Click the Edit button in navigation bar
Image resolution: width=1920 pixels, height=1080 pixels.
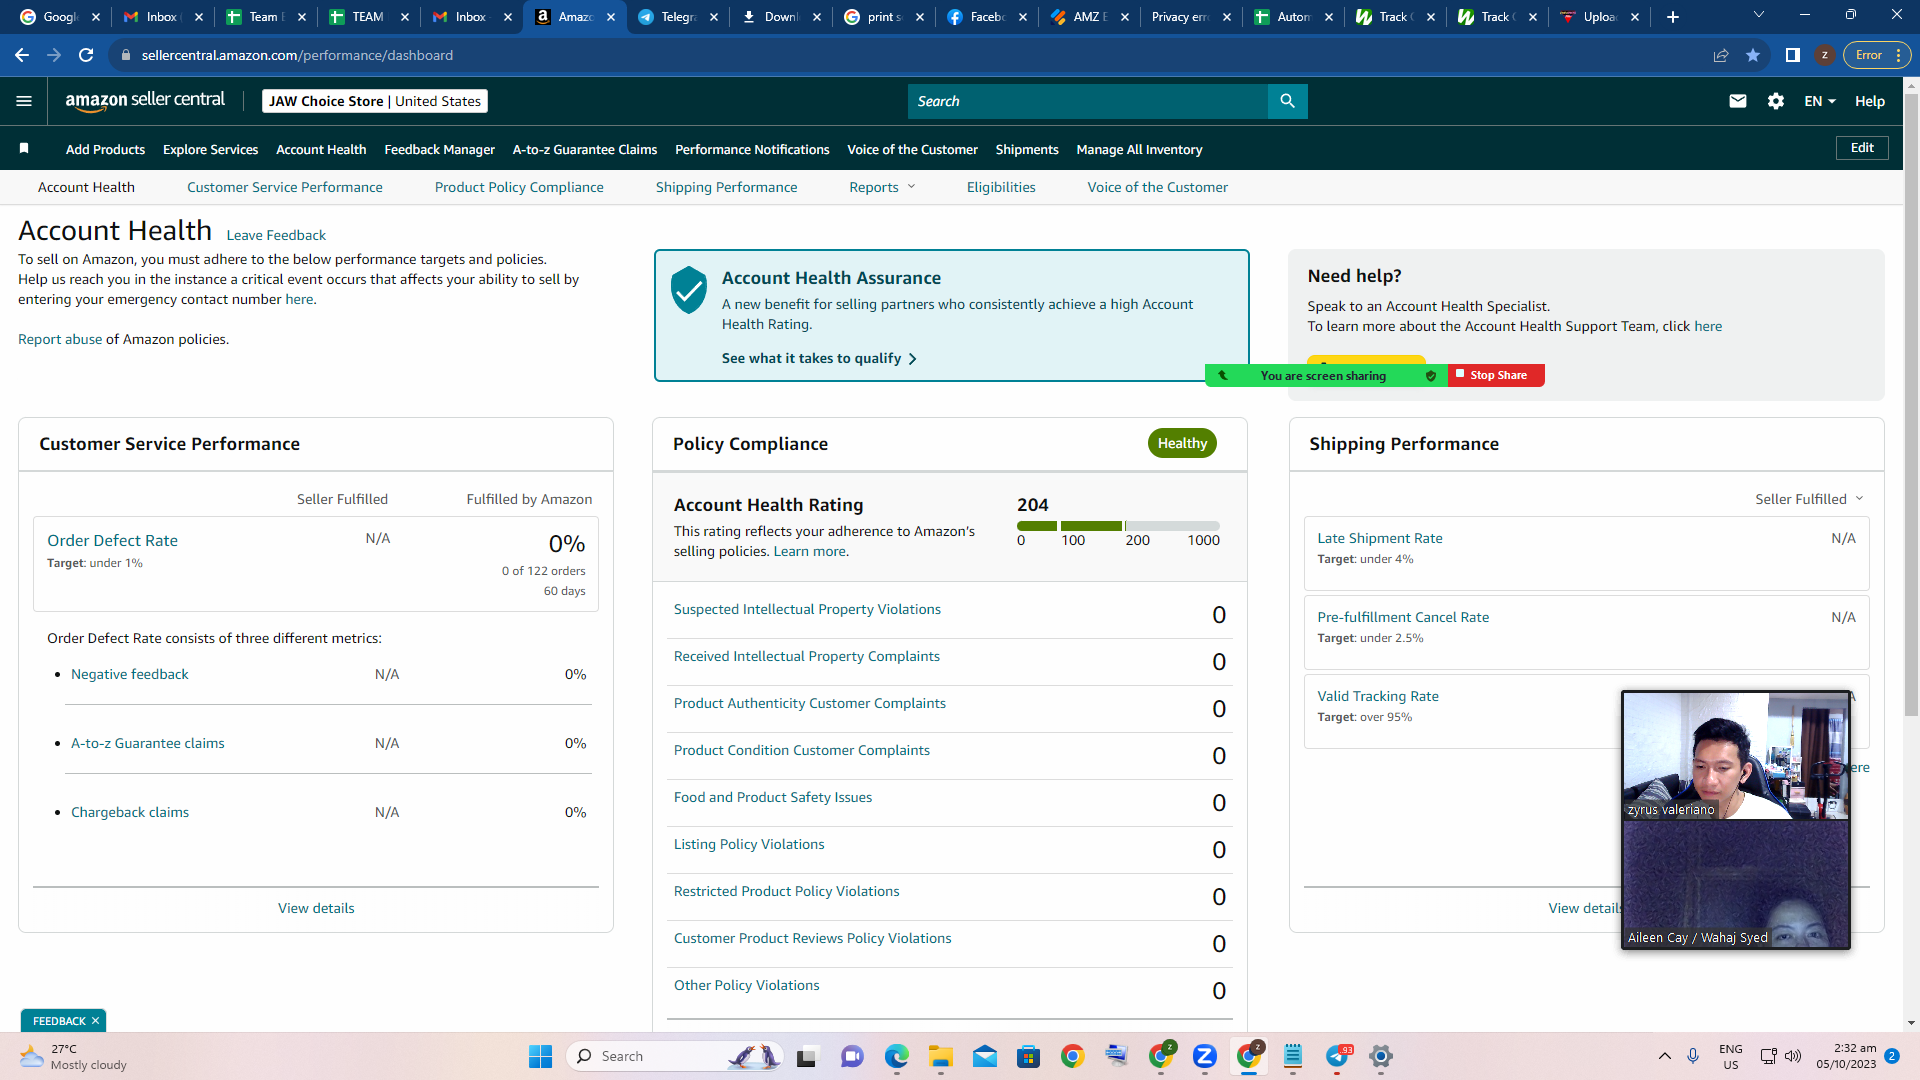coord(1862,148)
